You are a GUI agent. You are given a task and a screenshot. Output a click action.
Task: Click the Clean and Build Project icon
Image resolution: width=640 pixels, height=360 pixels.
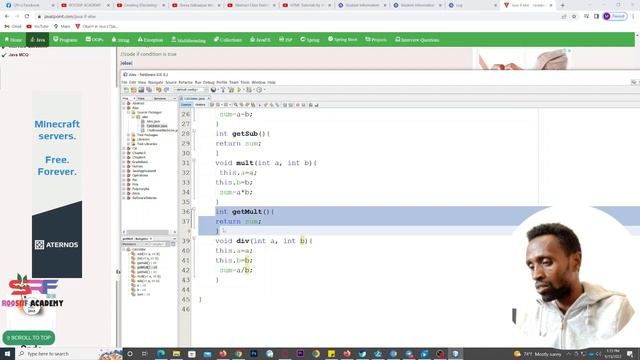coord(231,90)
